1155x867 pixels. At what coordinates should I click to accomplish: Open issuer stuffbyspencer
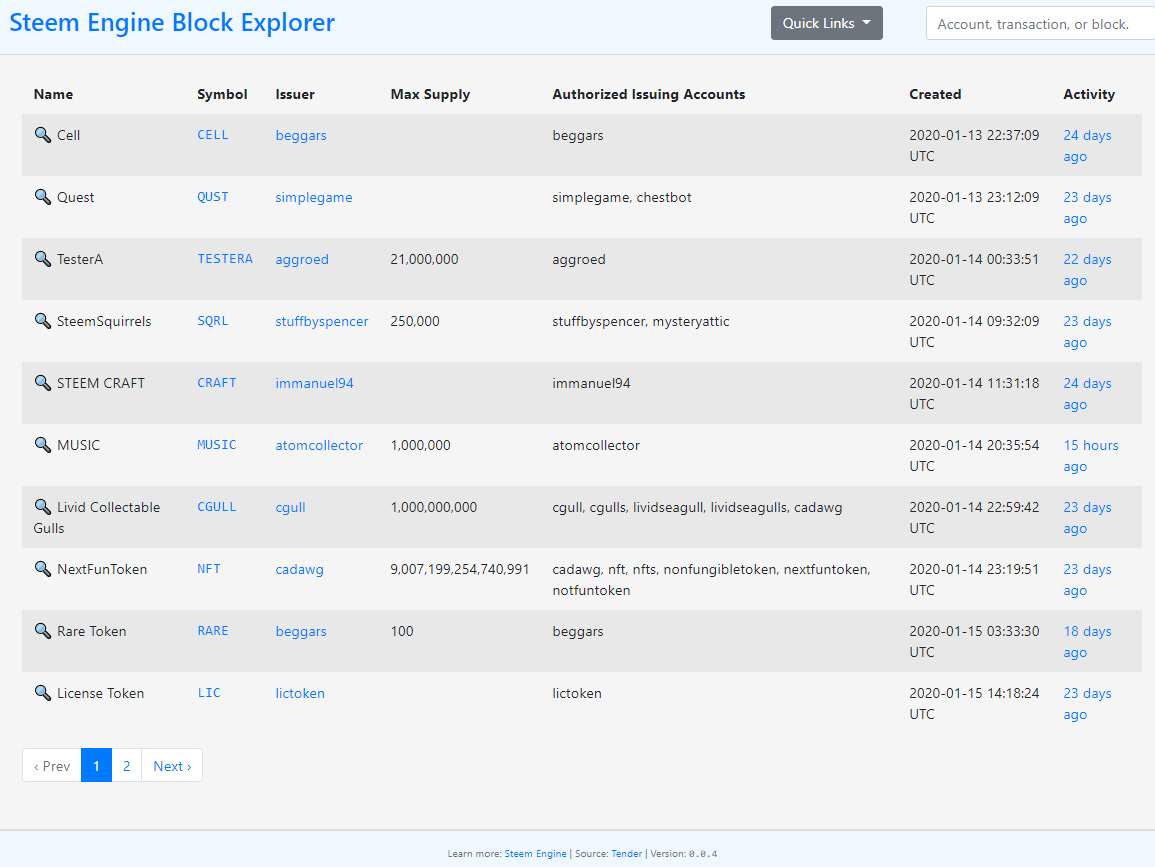322,321
